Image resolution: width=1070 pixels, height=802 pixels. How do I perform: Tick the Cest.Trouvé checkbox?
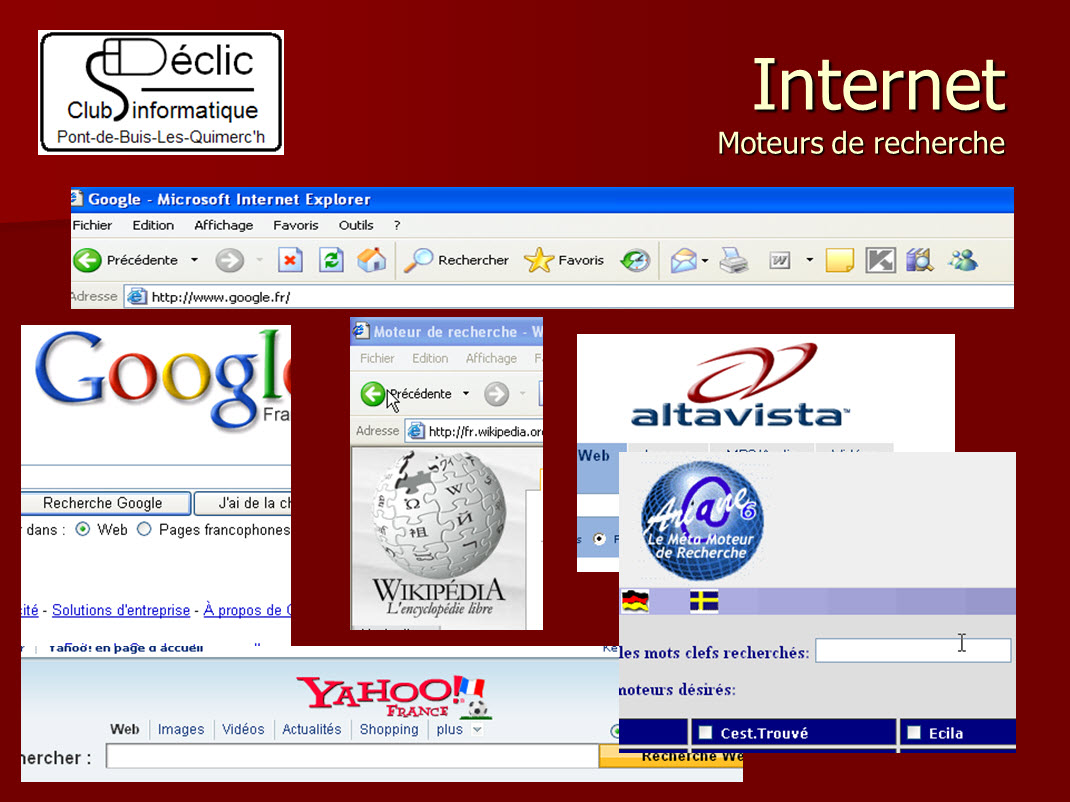706,732
